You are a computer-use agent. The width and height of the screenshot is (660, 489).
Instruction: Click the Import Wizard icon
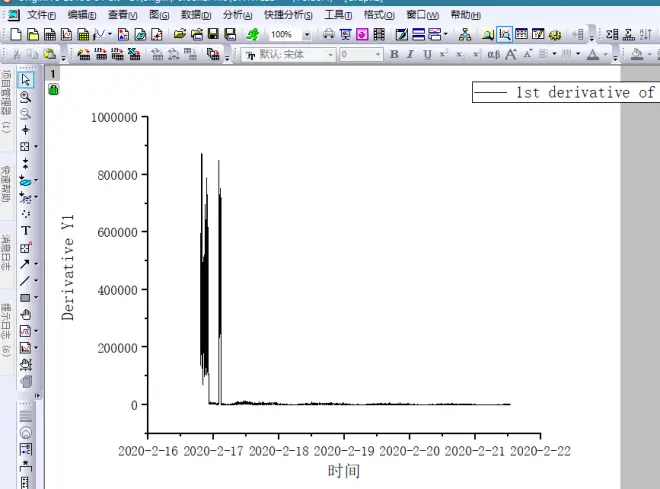[84, 54]
